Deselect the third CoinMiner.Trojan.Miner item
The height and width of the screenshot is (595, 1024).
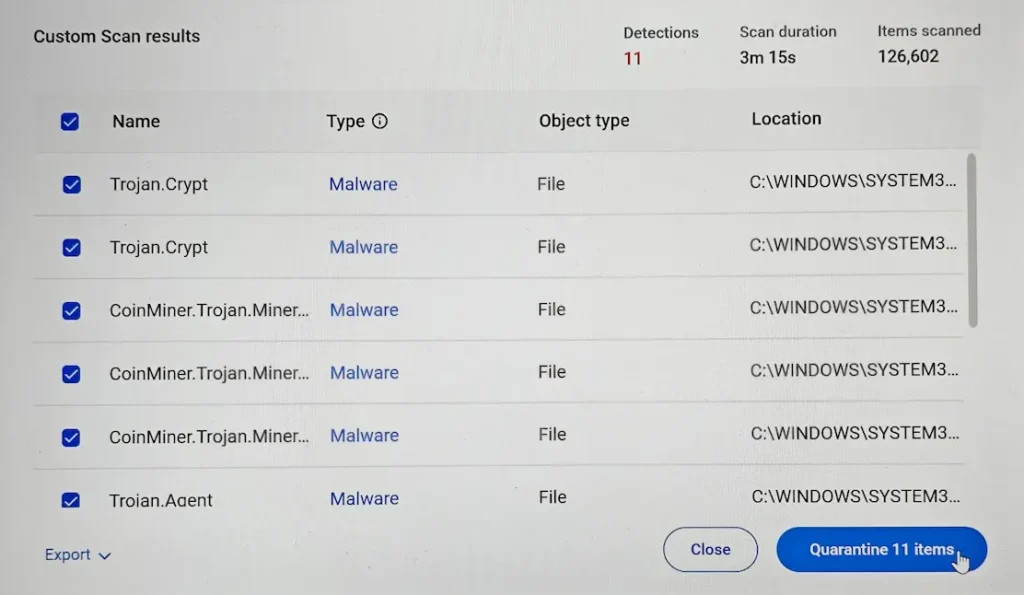click(70, 435)
